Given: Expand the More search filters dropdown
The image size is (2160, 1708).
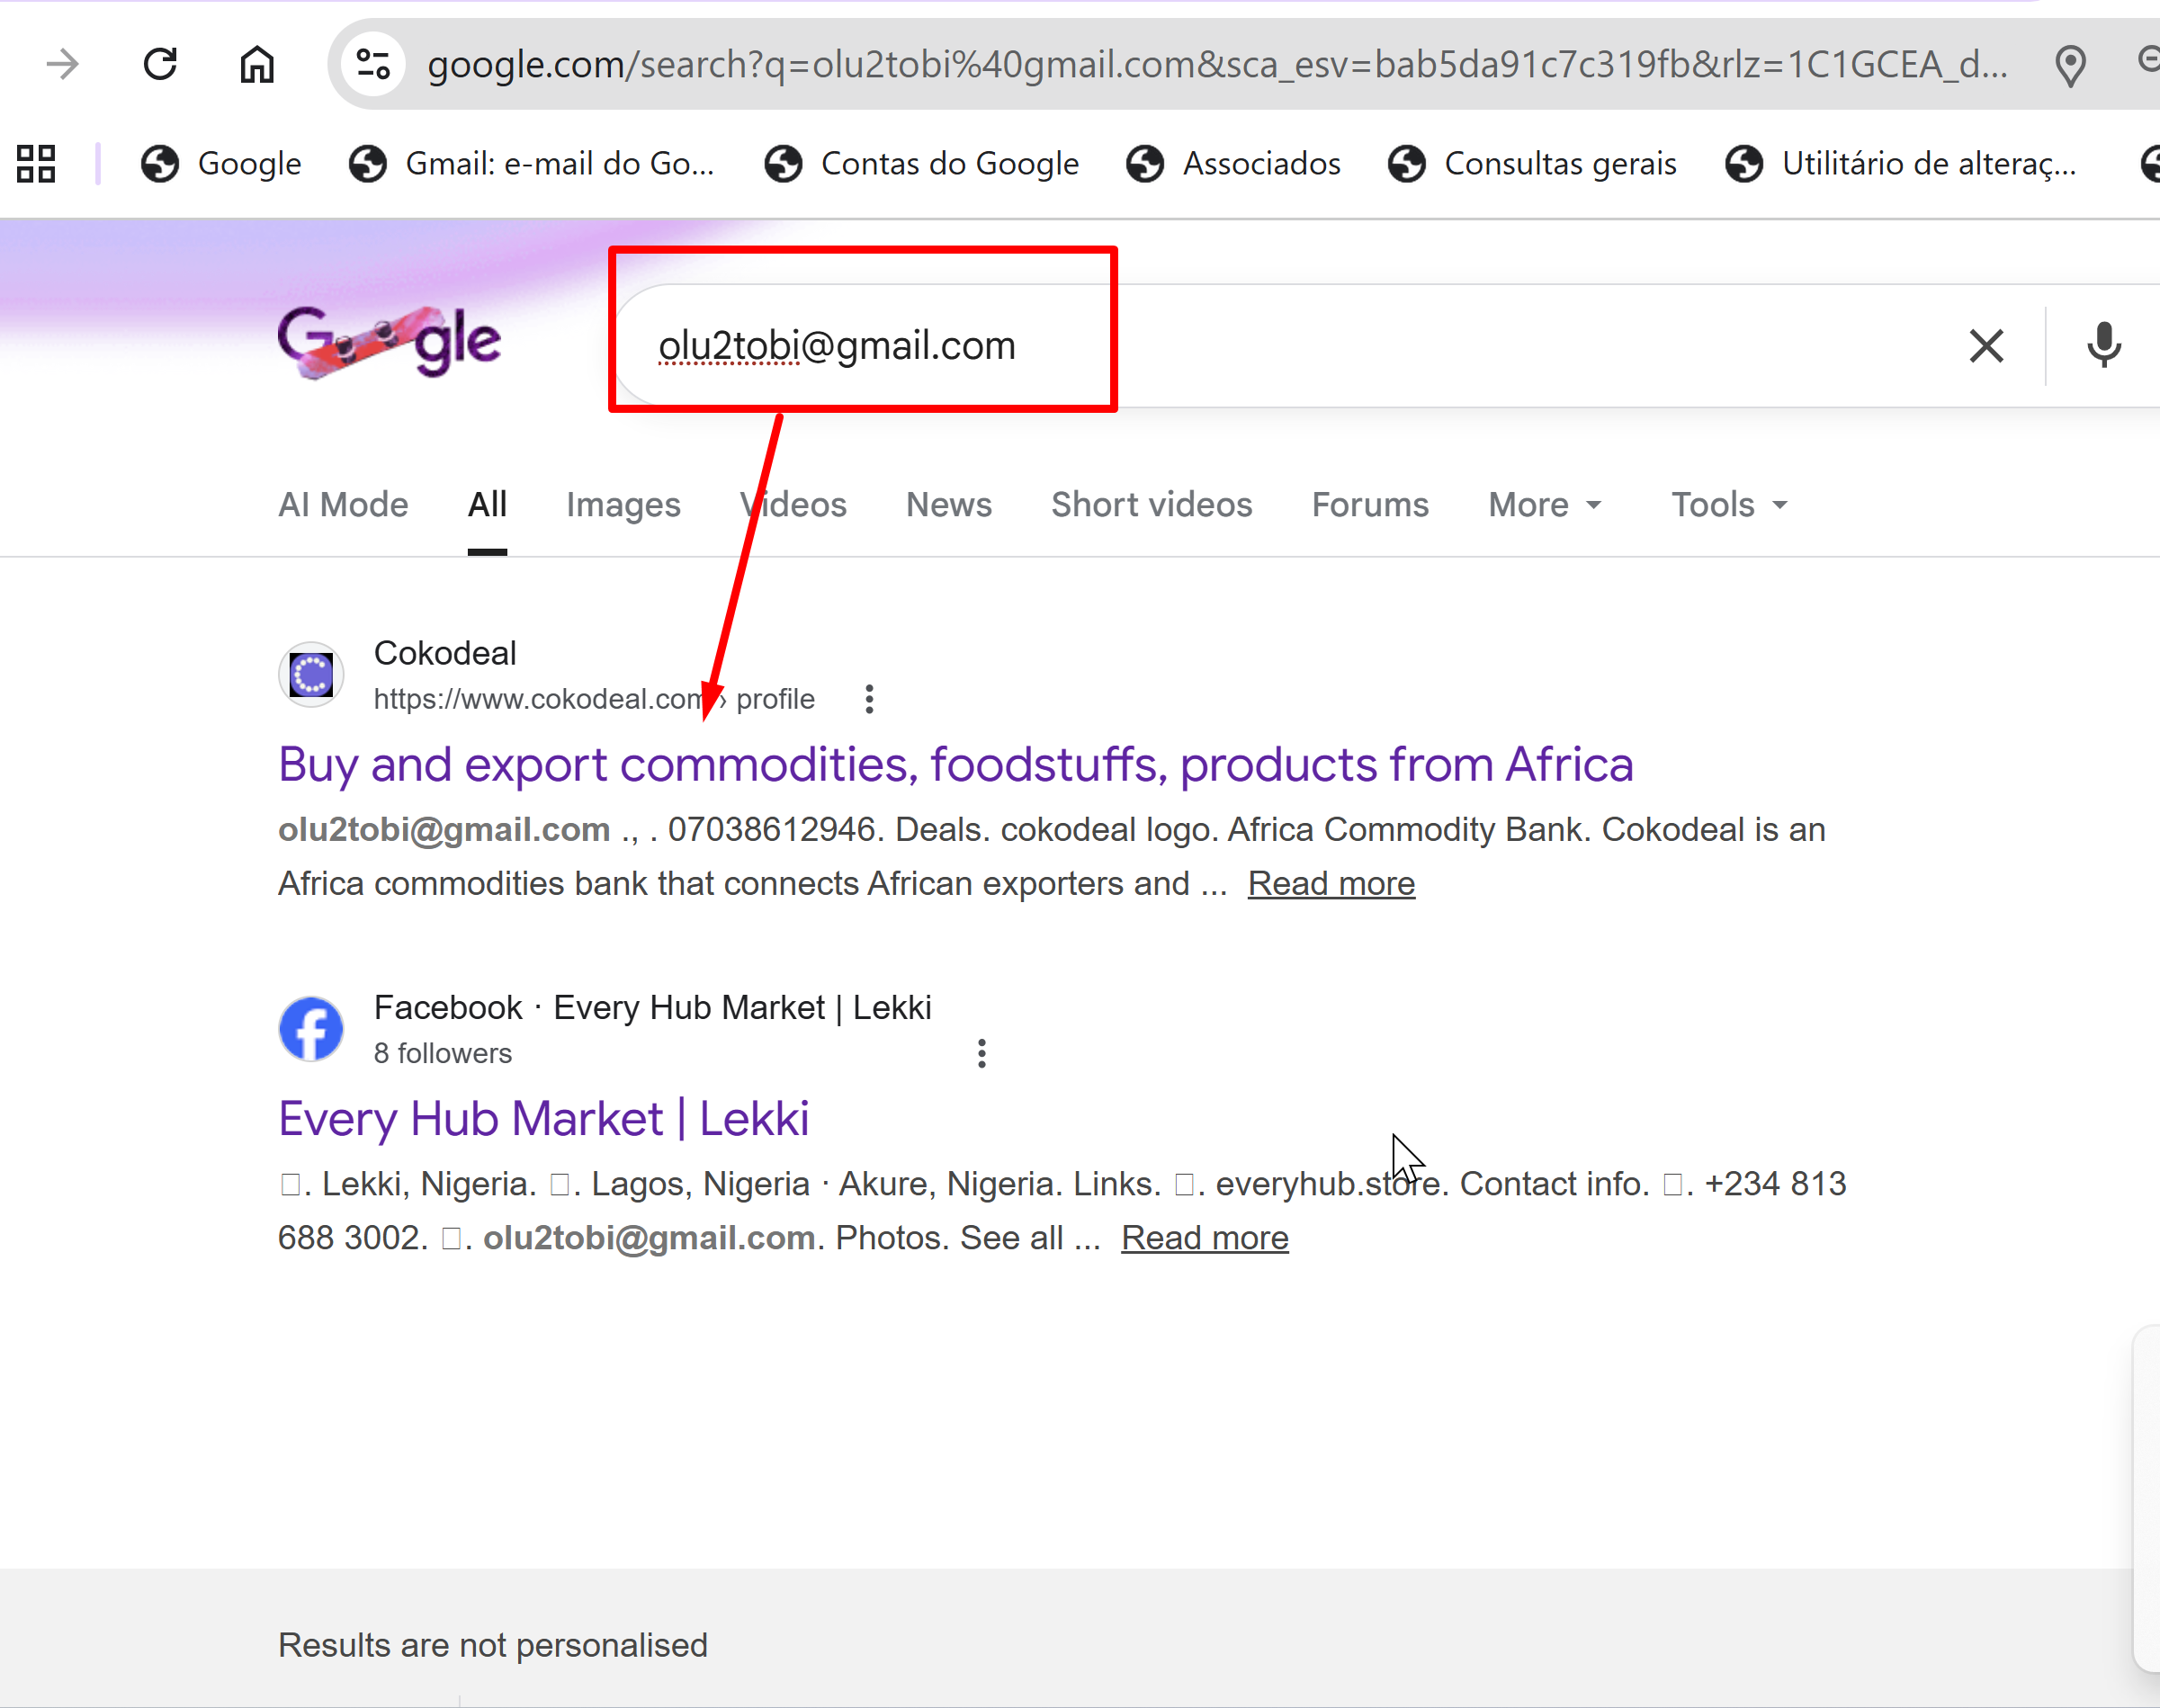Looking at the screenshot, I should tap(1544, 505).
